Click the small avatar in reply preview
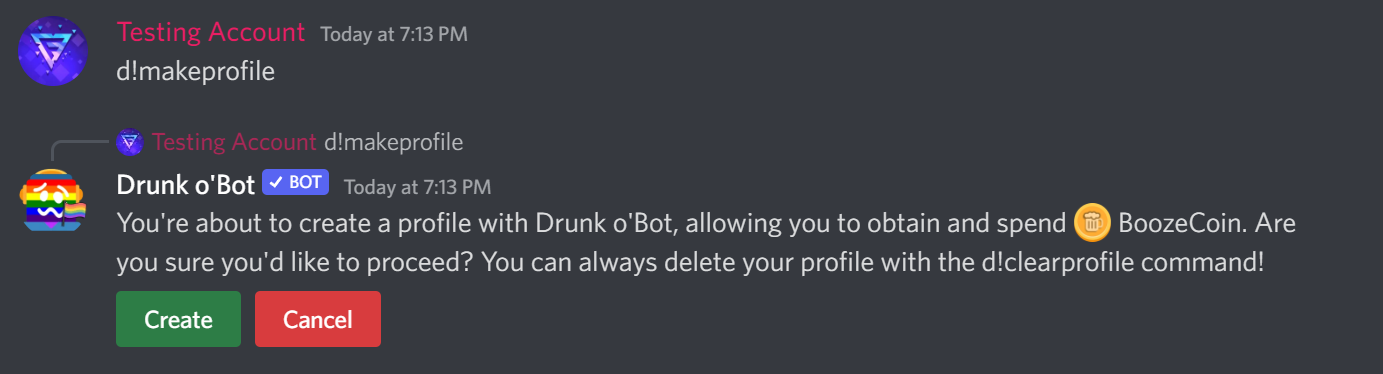 [x=129, y=142]
